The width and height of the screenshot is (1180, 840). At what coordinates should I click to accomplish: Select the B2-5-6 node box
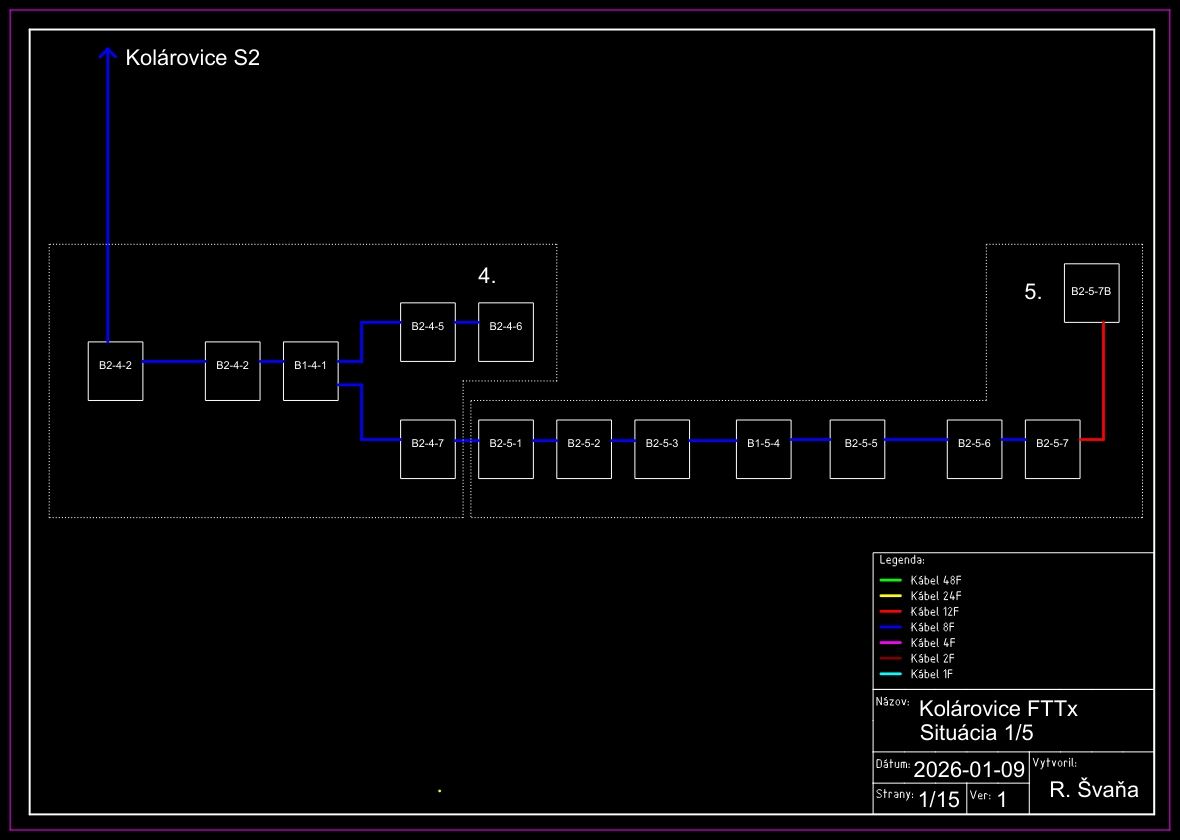(x=974, y=449)
